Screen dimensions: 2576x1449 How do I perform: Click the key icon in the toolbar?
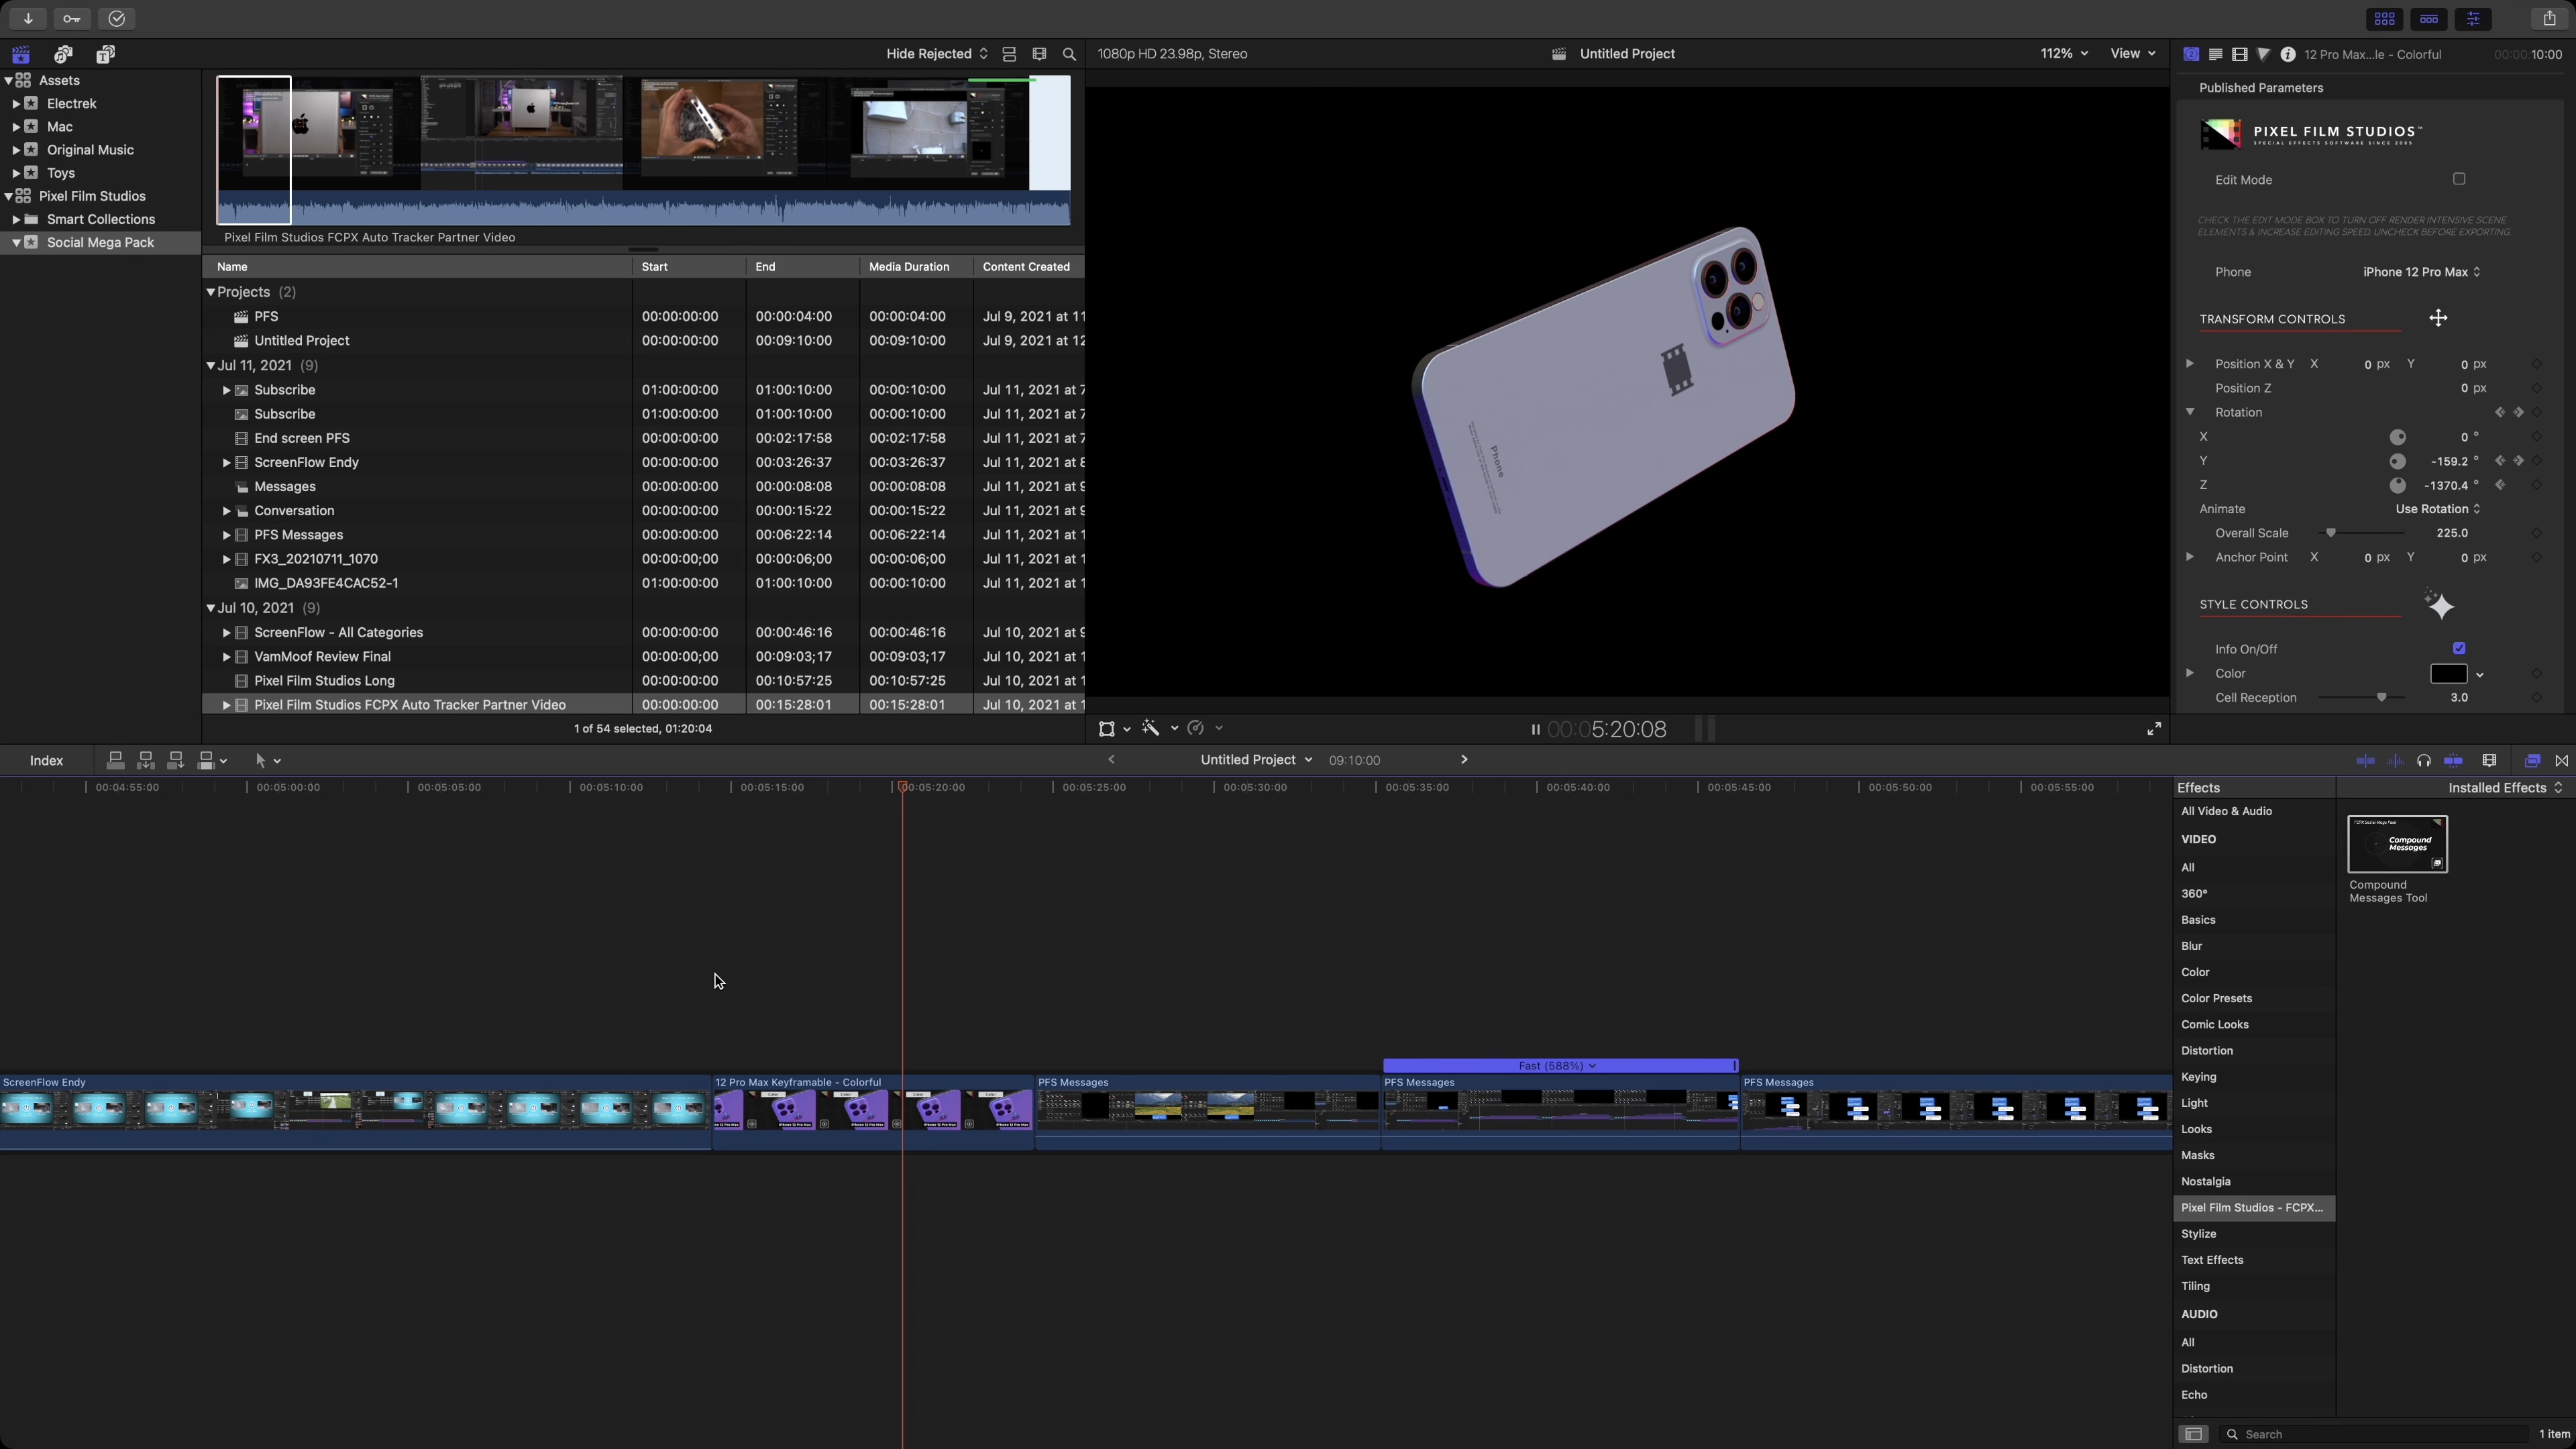[71, 18]
